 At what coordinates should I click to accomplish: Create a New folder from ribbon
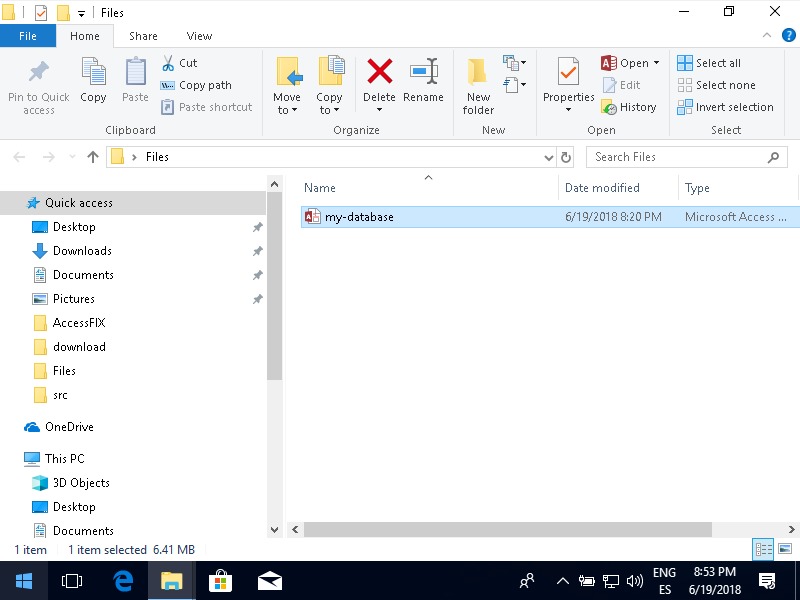[x=478, y=85]
